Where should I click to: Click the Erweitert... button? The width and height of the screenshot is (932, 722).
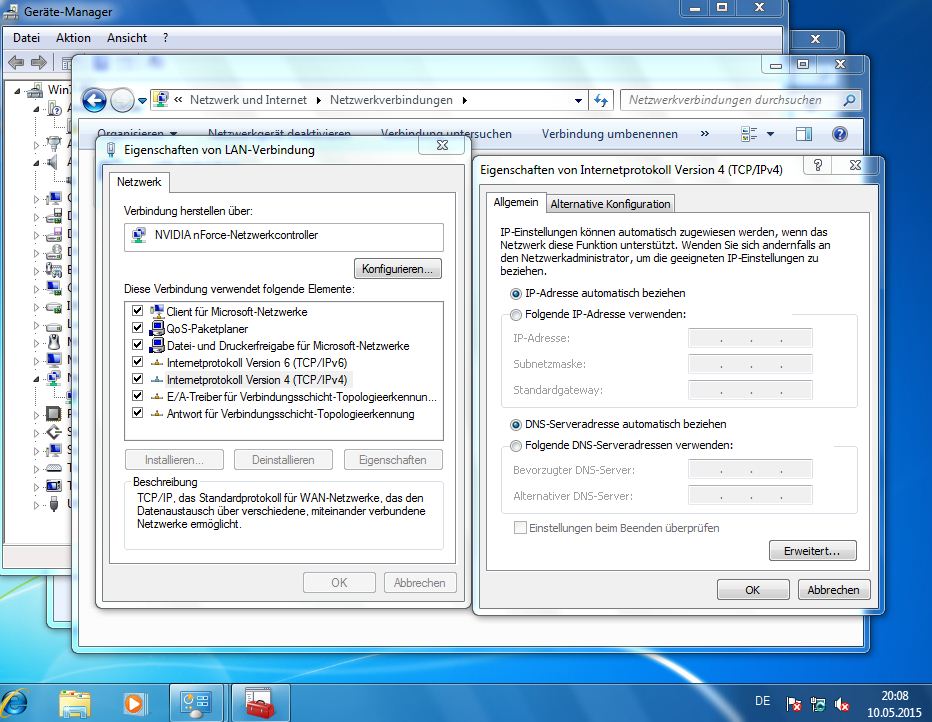coord(812,551)
